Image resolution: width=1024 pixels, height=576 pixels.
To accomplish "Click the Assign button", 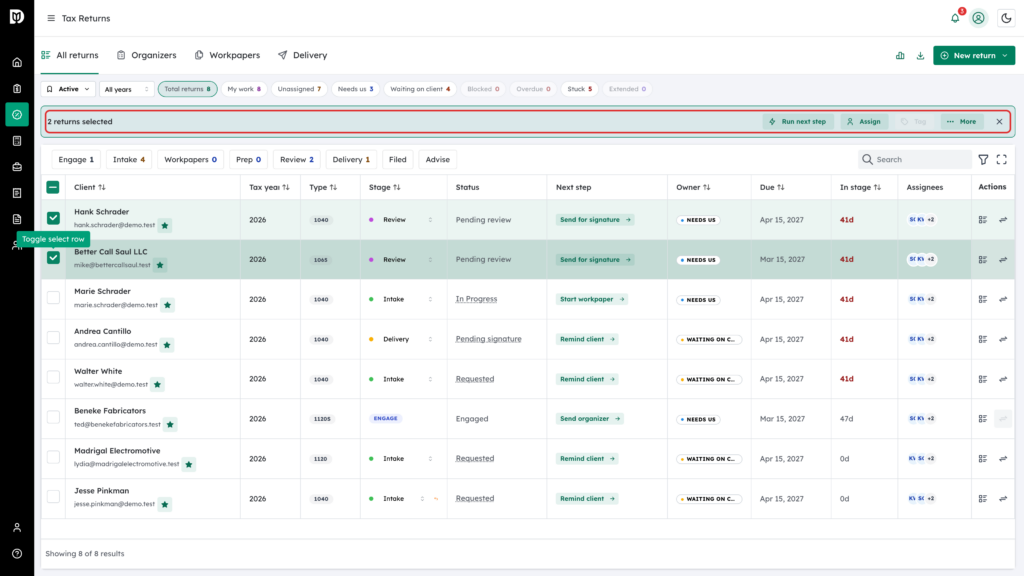I will click(x=864, y=121).
